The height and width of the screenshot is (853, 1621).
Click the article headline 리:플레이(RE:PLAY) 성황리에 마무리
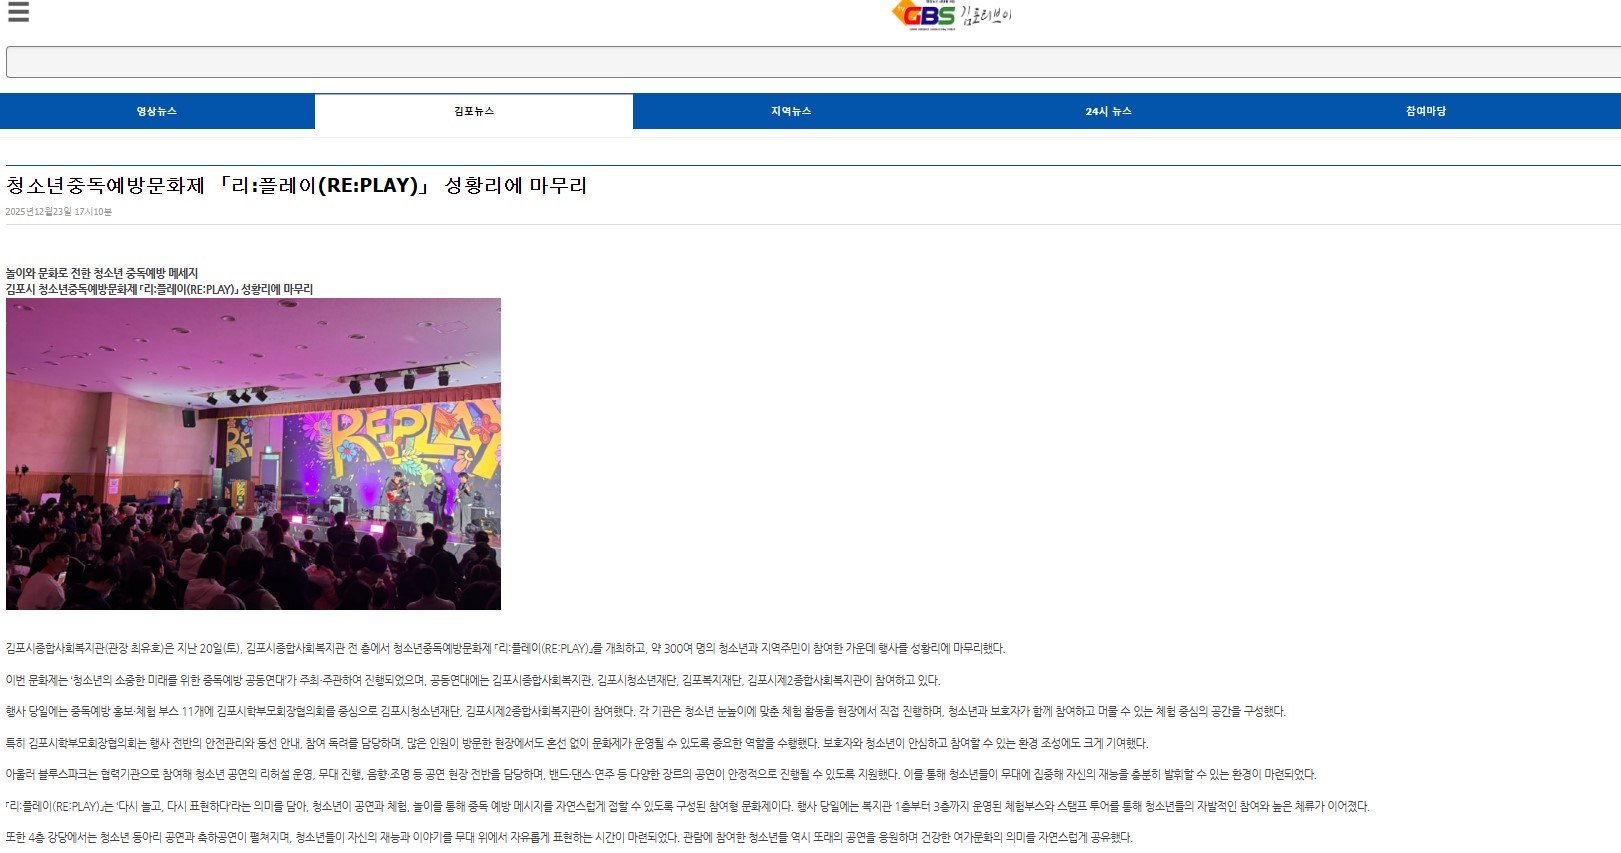[297, 185]
